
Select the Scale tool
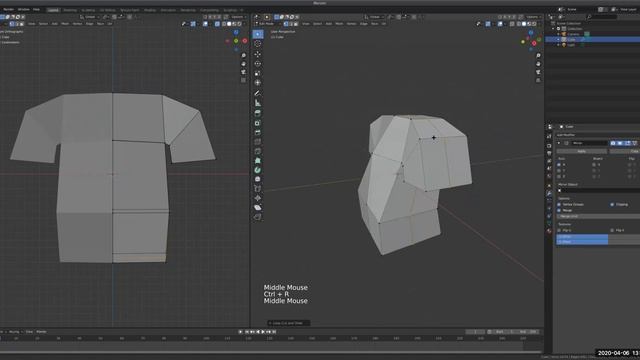258,73
